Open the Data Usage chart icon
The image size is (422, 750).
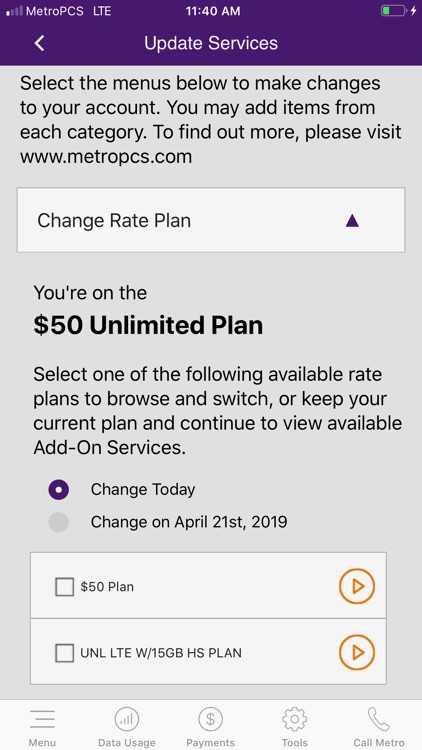click(126, 719)
